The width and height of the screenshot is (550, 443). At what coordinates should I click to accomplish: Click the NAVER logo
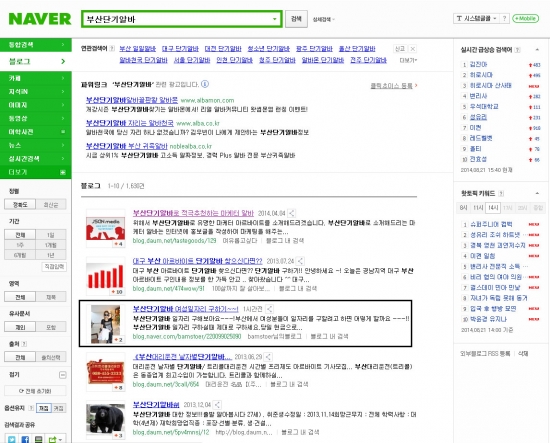coord(40,19)
